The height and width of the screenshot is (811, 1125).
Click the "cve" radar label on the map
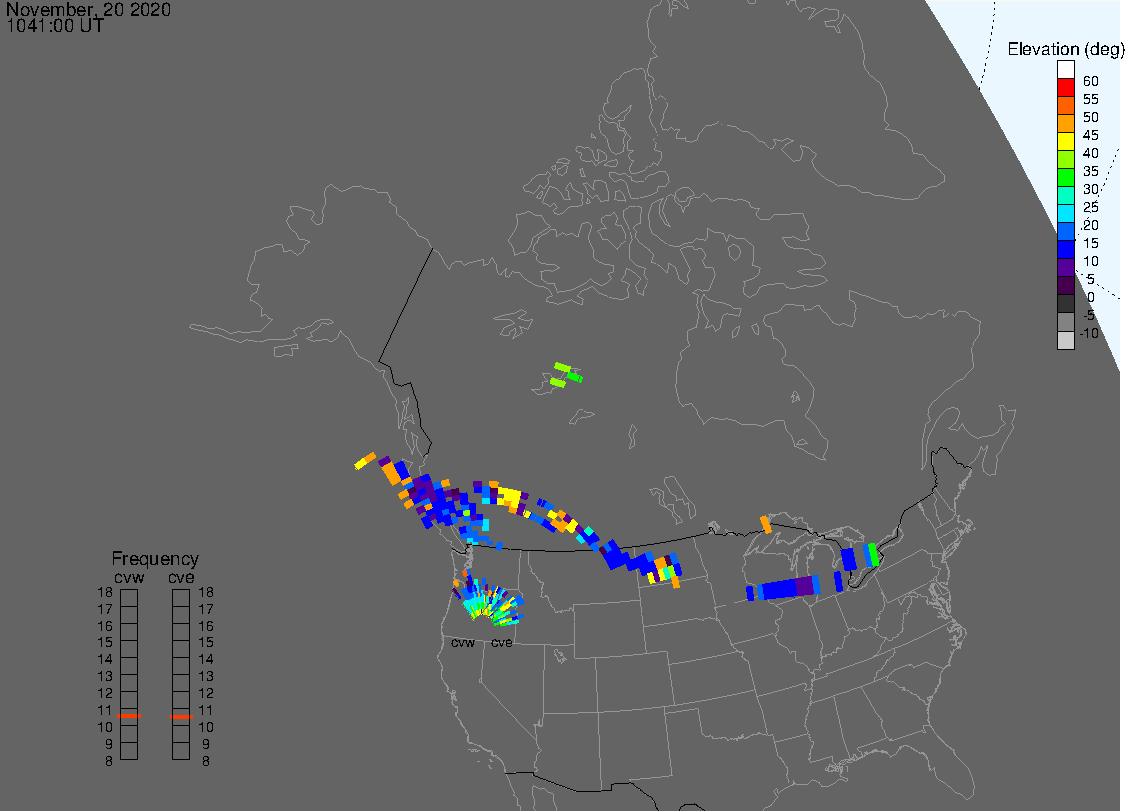click(x=502, y=643)
